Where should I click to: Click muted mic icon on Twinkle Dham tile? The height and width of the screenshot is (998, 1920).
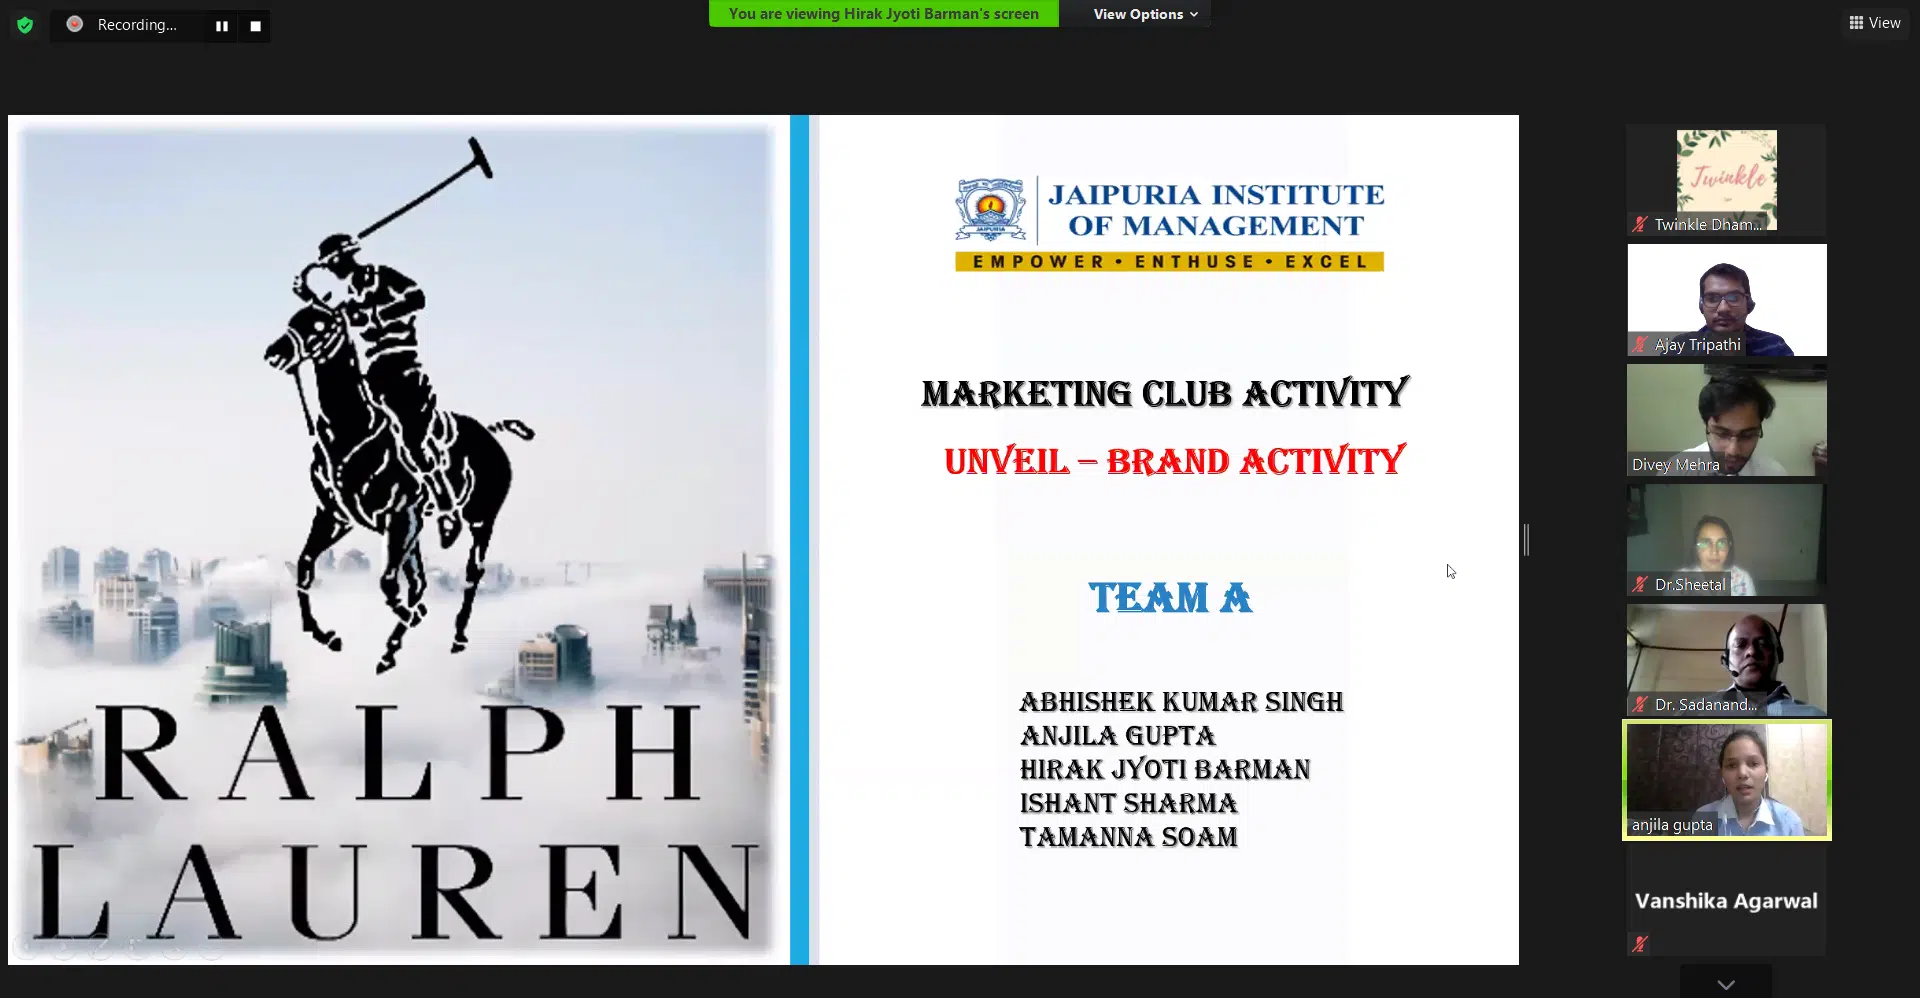click(1640, 224)
